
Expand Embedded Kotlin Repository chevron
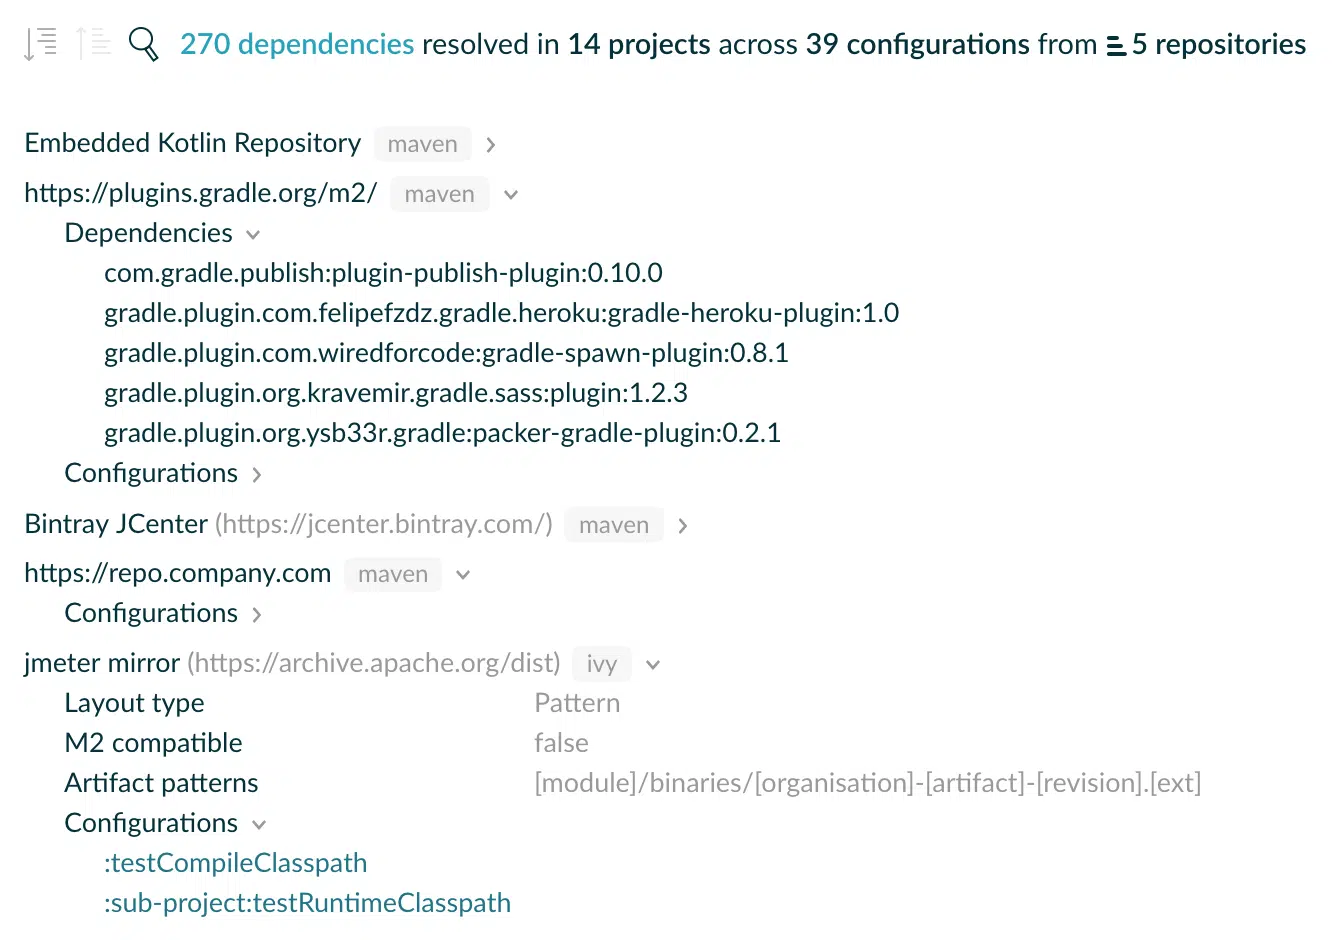pos(491,145)
